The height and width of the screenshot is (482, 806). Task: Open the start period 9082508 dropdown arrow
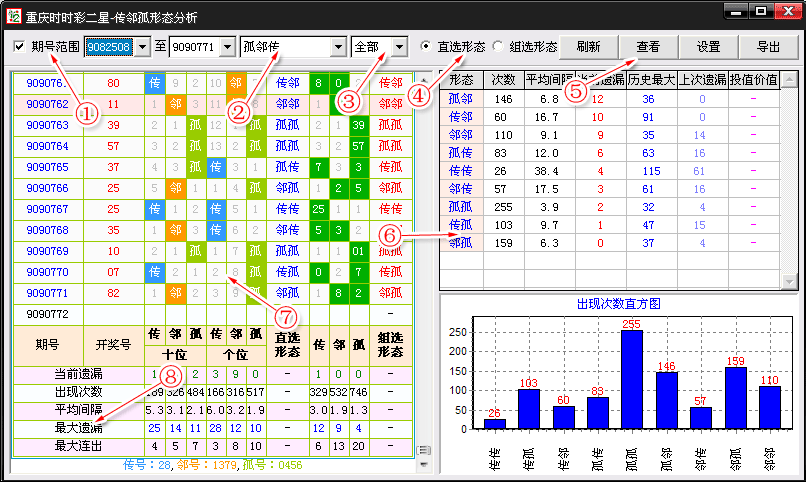coord(141,47)
